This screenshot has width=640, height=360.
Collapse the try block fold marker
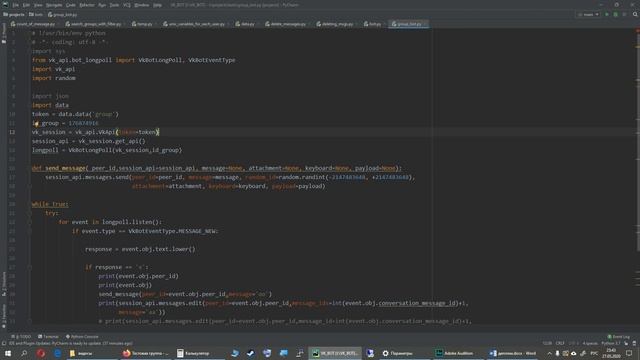[x=30, y=213]
